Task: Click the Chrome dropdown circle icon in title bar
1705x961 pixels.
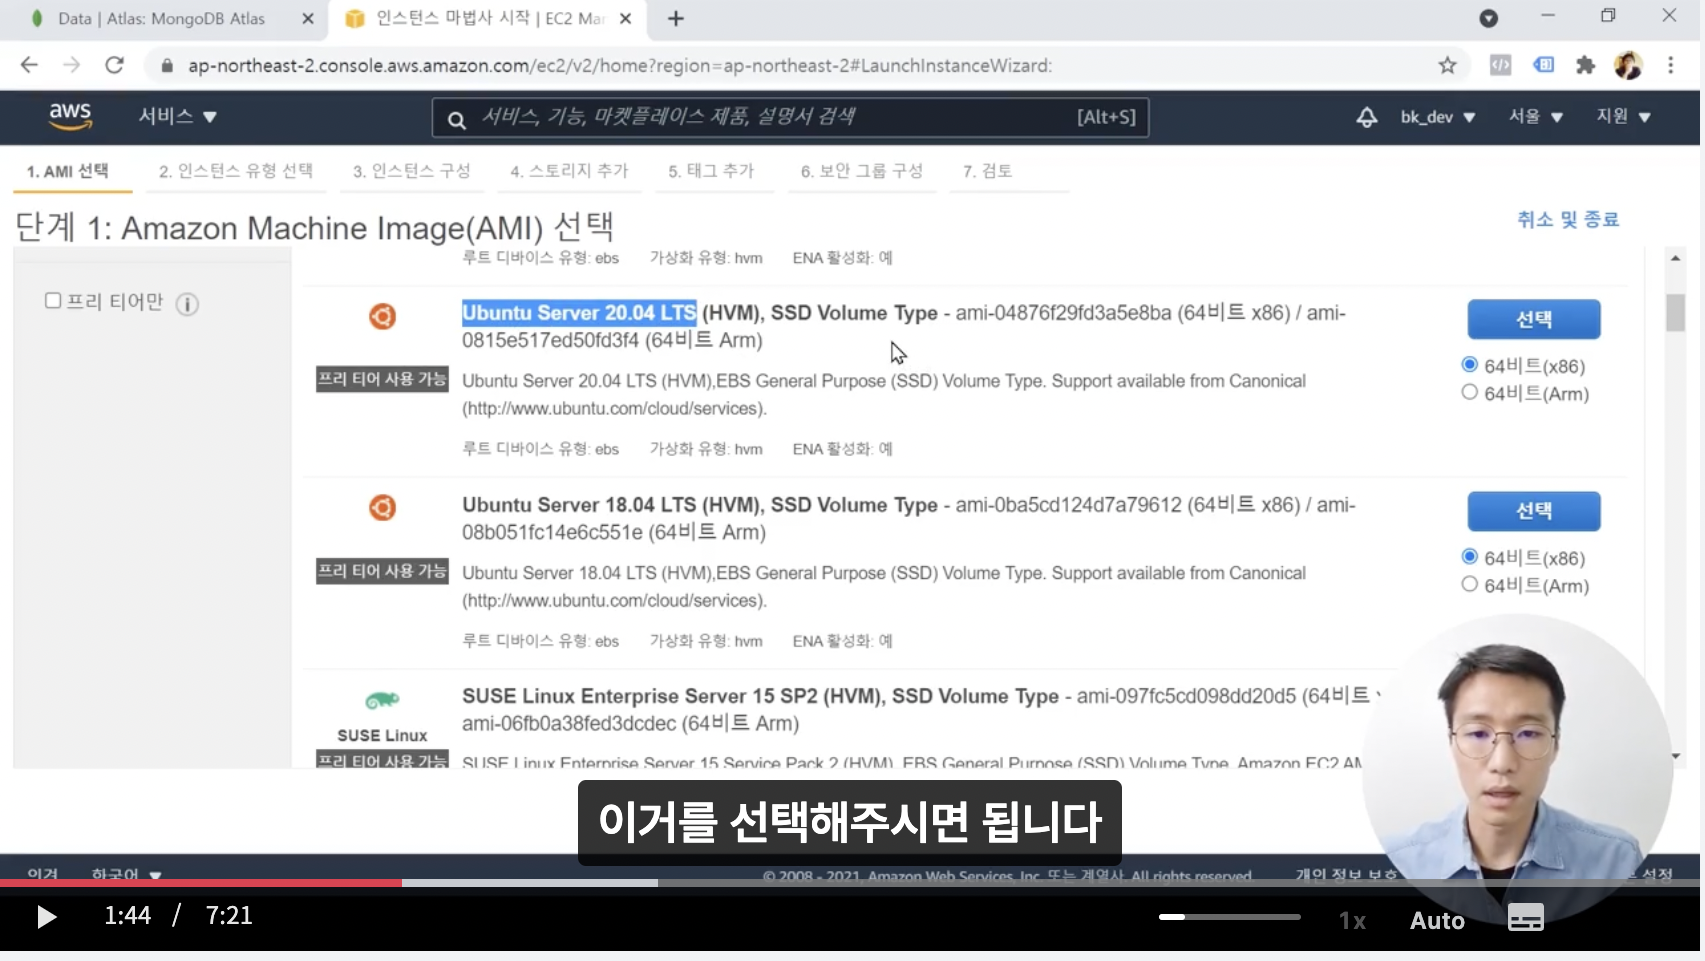Action: pyautogui.click(x=1488, y=18)
